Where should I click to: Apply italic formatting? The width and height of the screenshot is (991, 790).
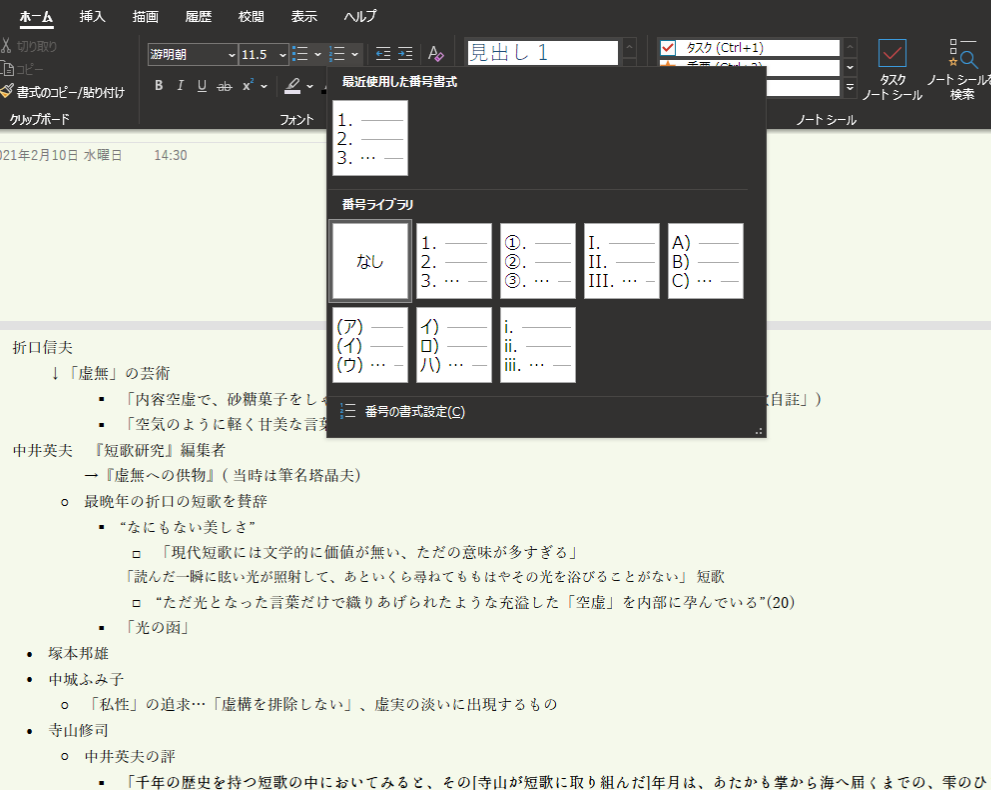pyautogui.click(x=178, y=86)
